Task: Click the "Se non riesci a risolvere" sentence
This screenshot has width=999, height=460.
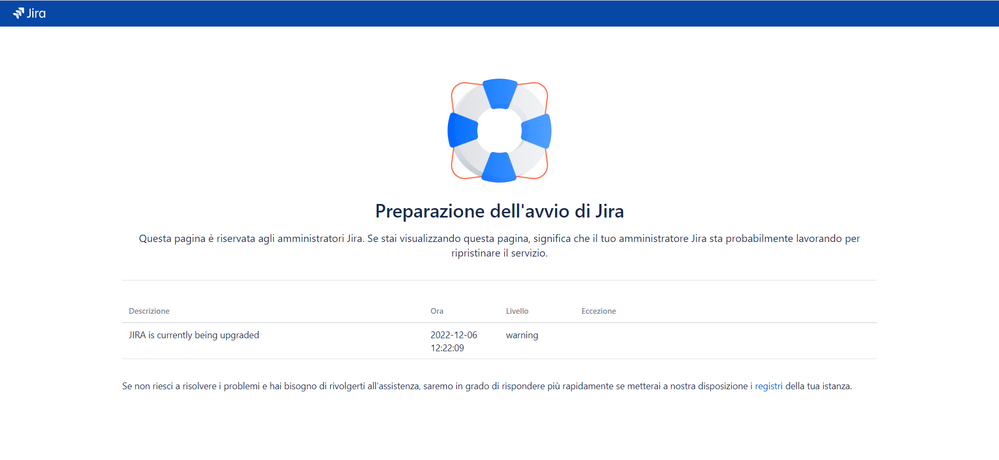Action: [487, 386]
